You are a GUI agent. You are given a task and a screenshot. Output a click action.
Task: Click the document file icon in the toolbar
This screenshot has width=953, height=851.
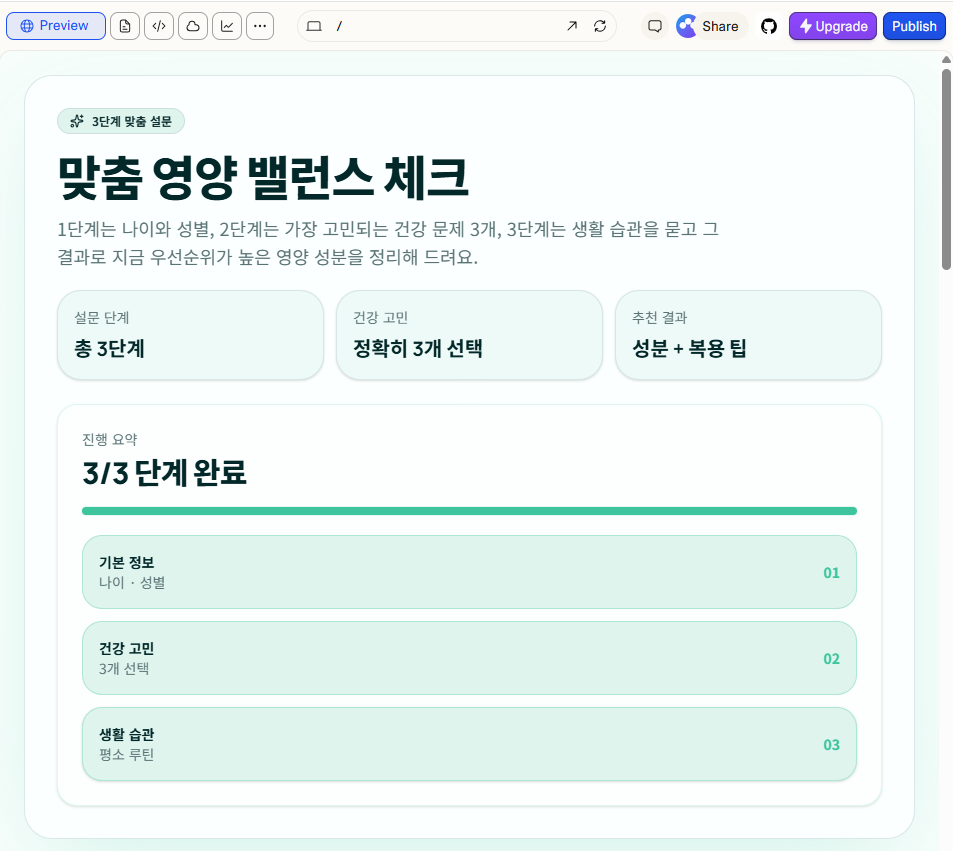point(124,26)
